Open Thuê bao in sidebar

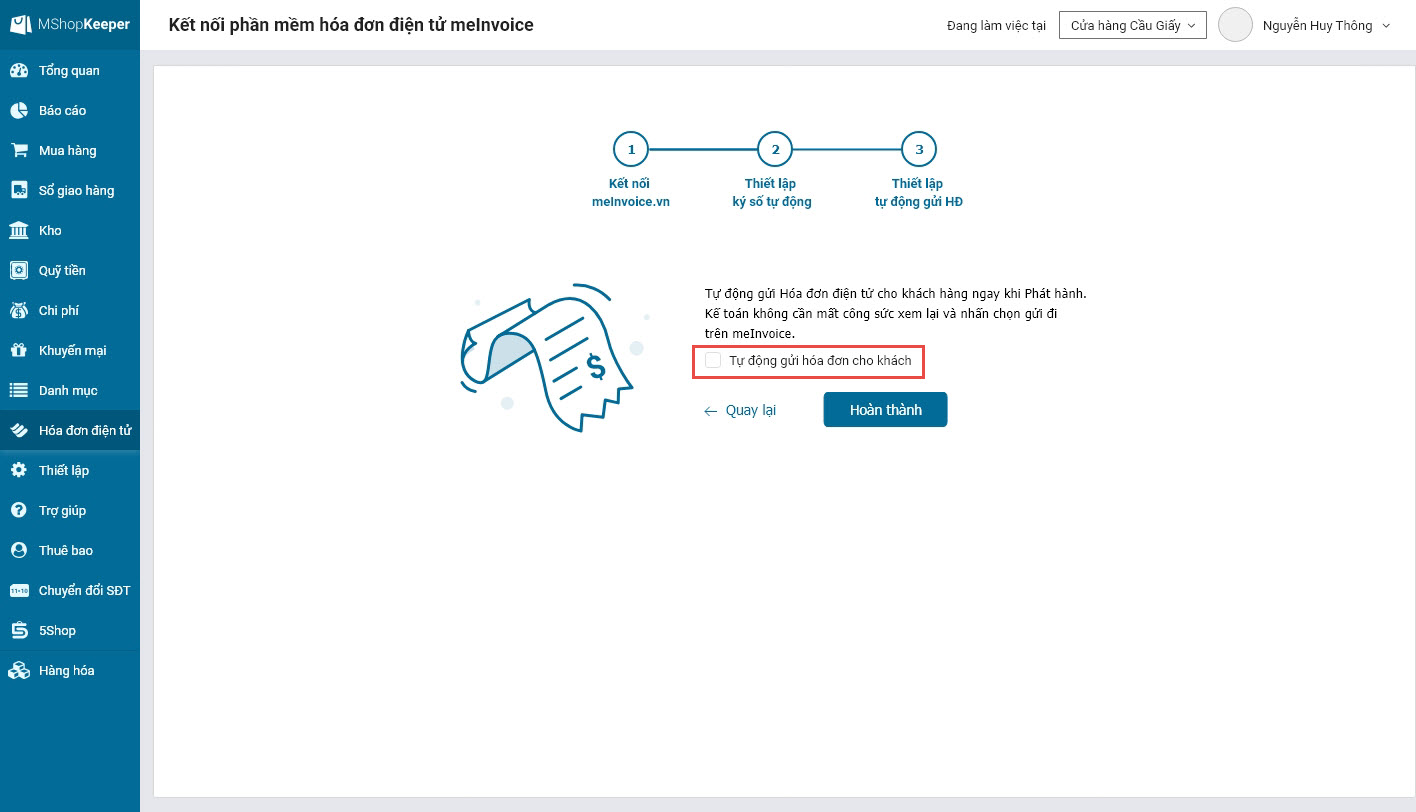coord(70,551)
